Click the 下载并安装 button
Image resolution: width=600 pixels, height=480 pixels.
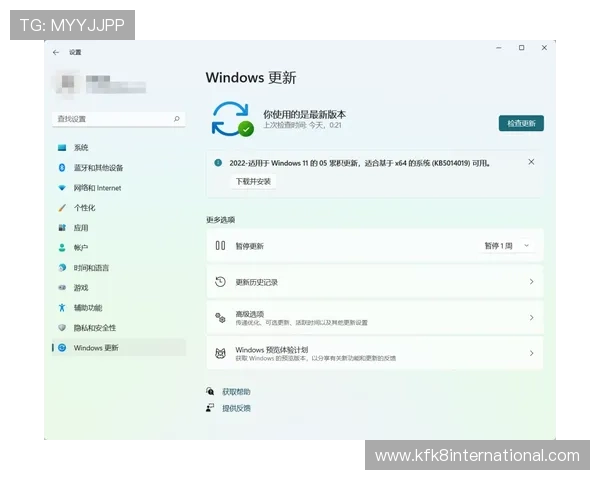point(253,181)
